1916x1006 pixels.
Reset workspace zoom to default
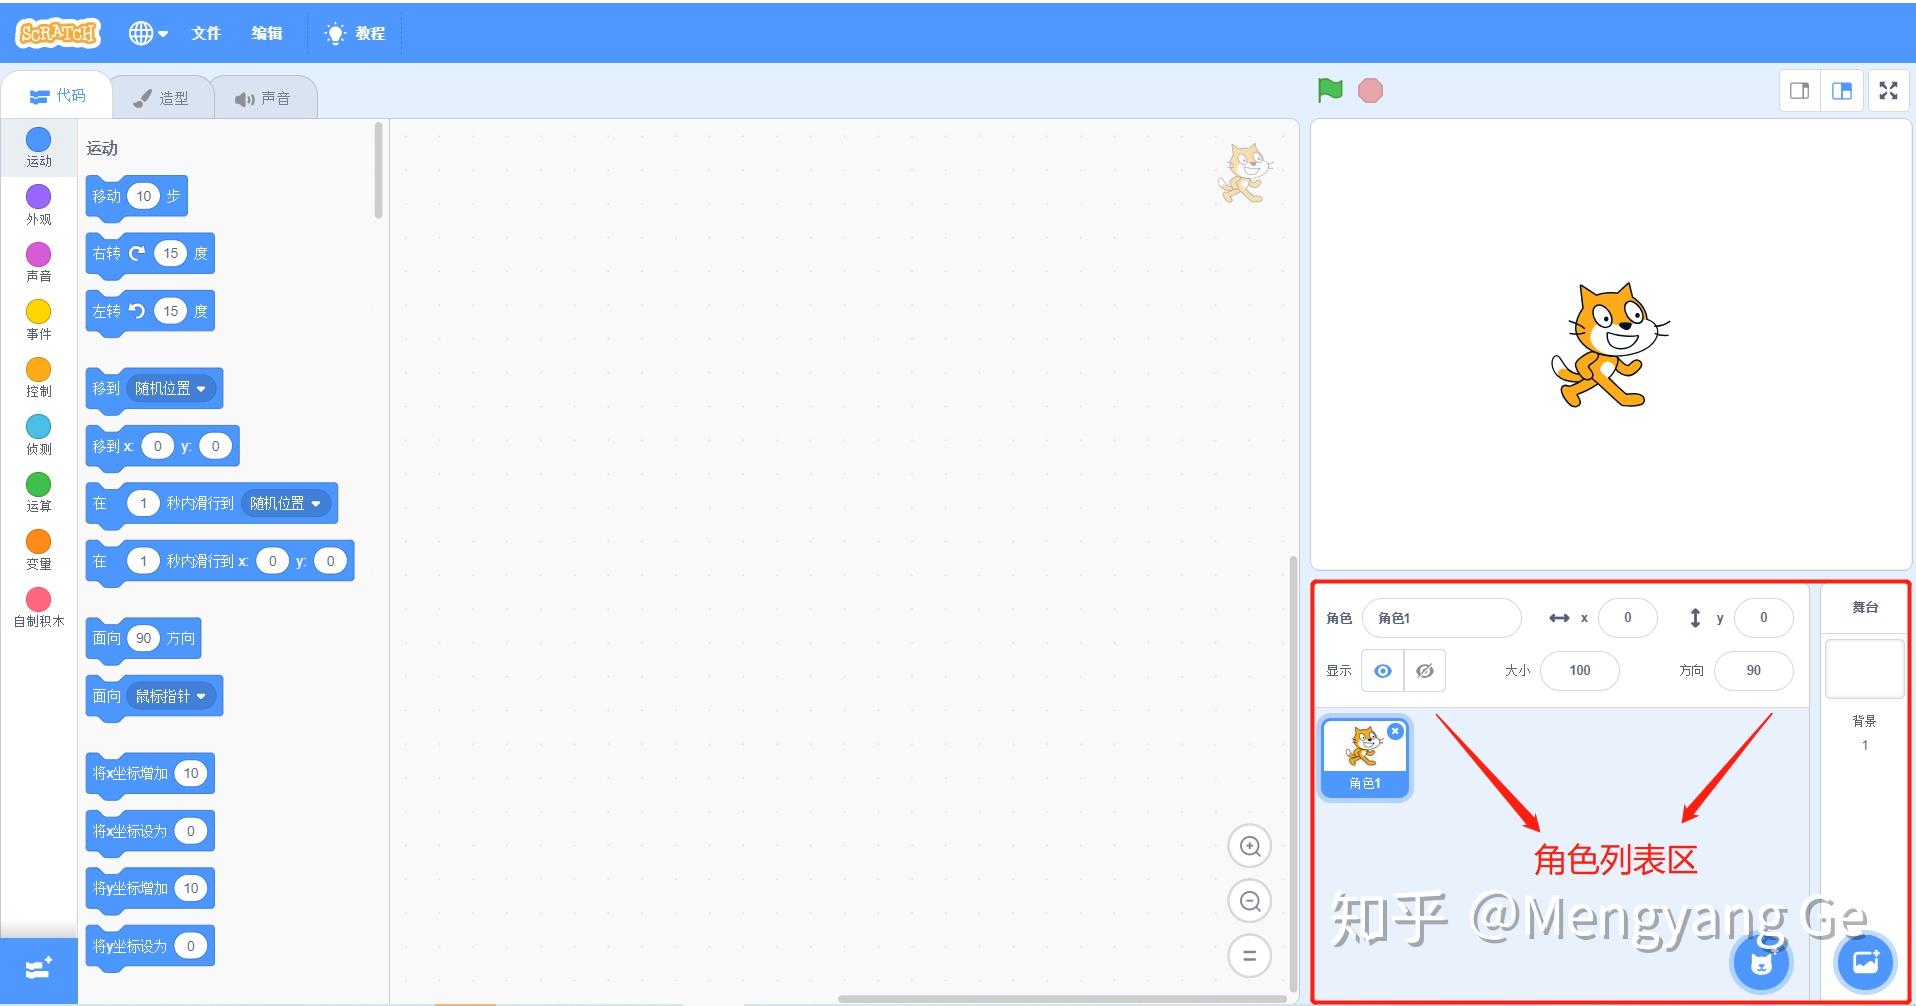[1250, 955]
